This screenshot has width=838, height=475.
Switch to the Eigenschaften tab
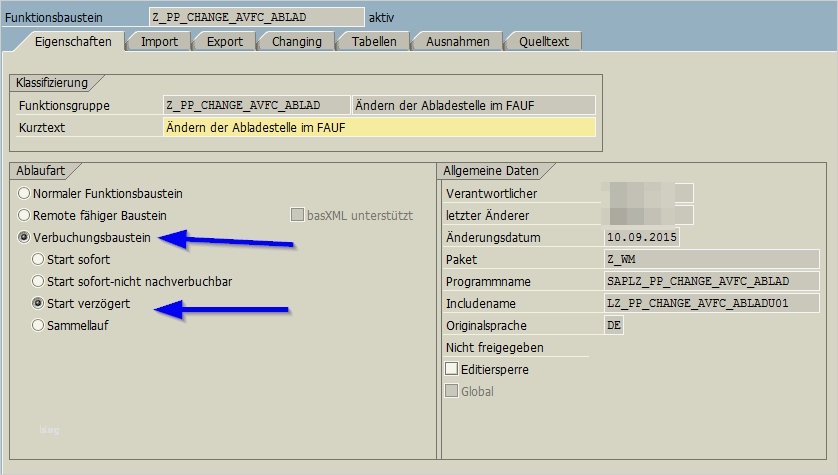(73, 42)
